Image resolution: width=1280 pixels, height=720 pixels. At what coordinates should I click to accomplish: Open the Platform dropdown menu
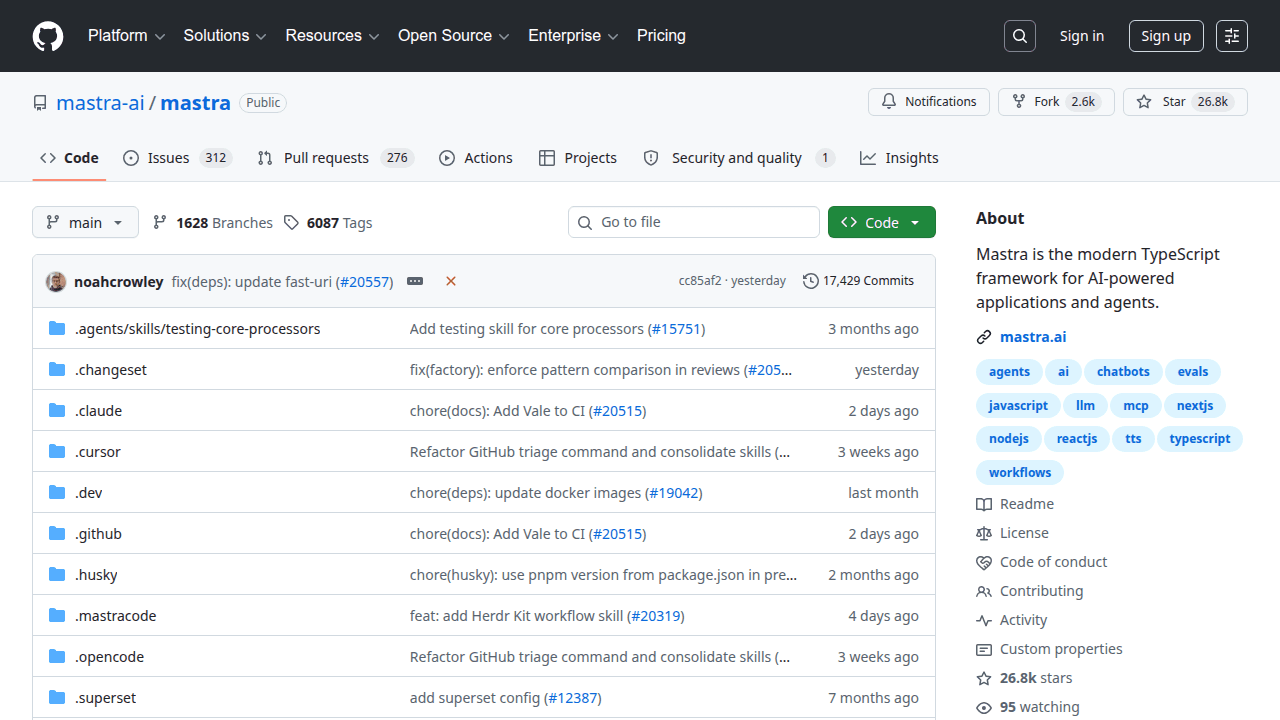[126, 36]
